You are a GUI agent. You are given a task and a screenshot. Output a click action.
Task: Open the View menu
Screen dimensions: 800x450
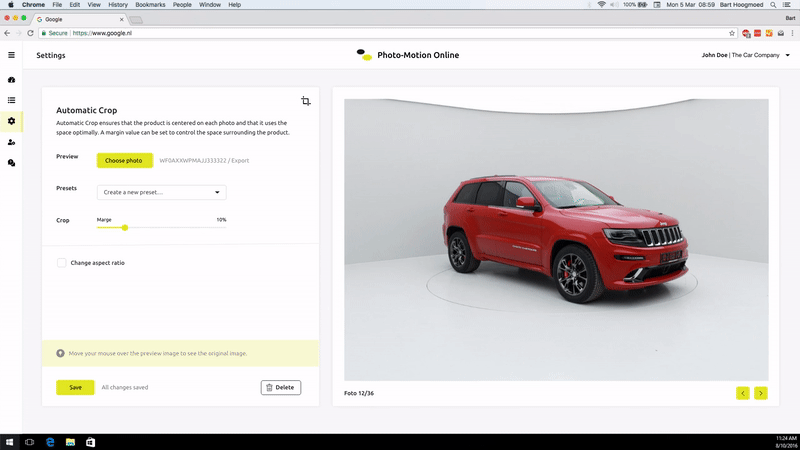(94, 5)
